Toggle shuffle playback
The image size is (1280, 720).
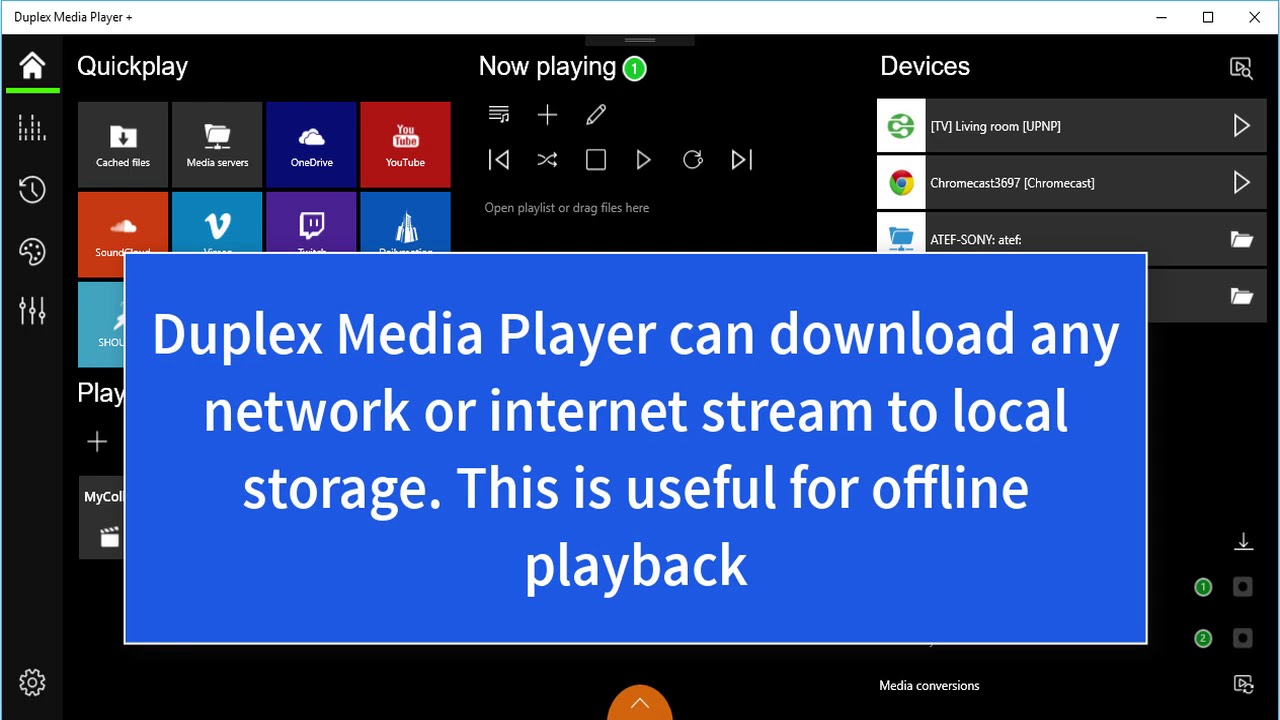[547, 160]
